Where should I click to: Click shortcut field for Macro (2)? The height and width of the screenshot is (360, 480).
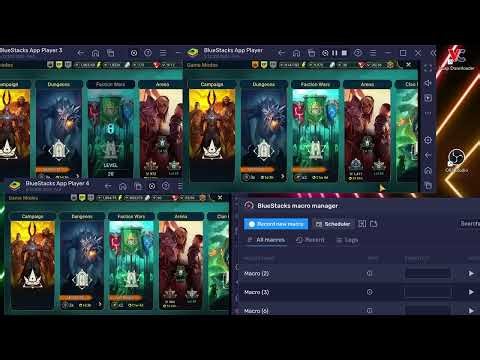(x=428, y=274)
